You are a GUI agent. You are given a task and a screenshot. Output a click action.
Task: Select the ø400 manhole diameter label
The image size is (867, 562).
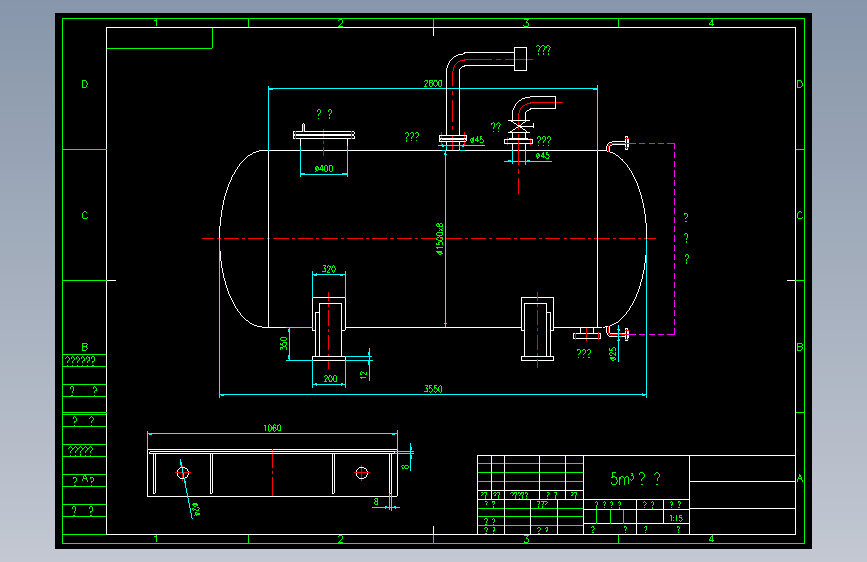coord(324,168)
